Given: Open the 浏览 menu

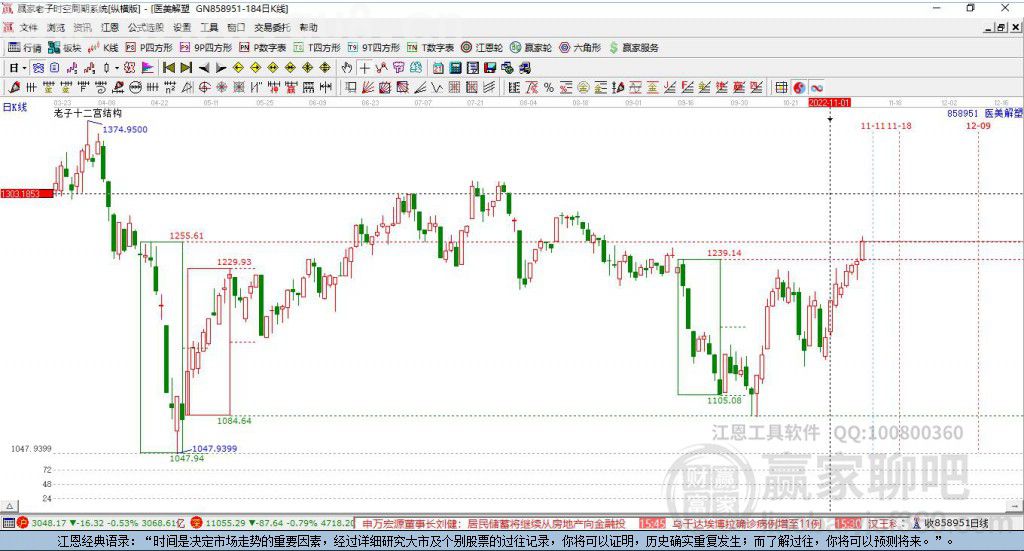Looking at the screenshot, I should click(56, 27).
